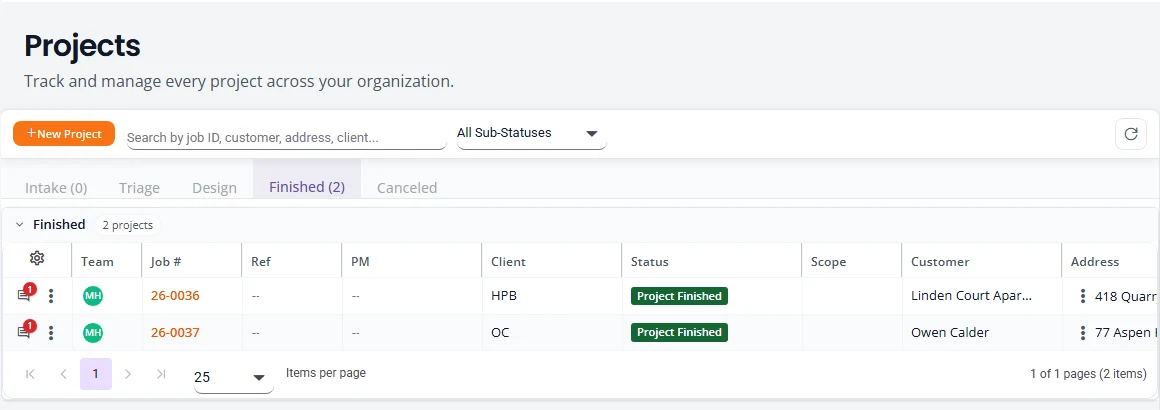This screenshot has width=1160, height=410.
Task: Click MH team avatar in 26-0036 row
Action: point(93,296)
